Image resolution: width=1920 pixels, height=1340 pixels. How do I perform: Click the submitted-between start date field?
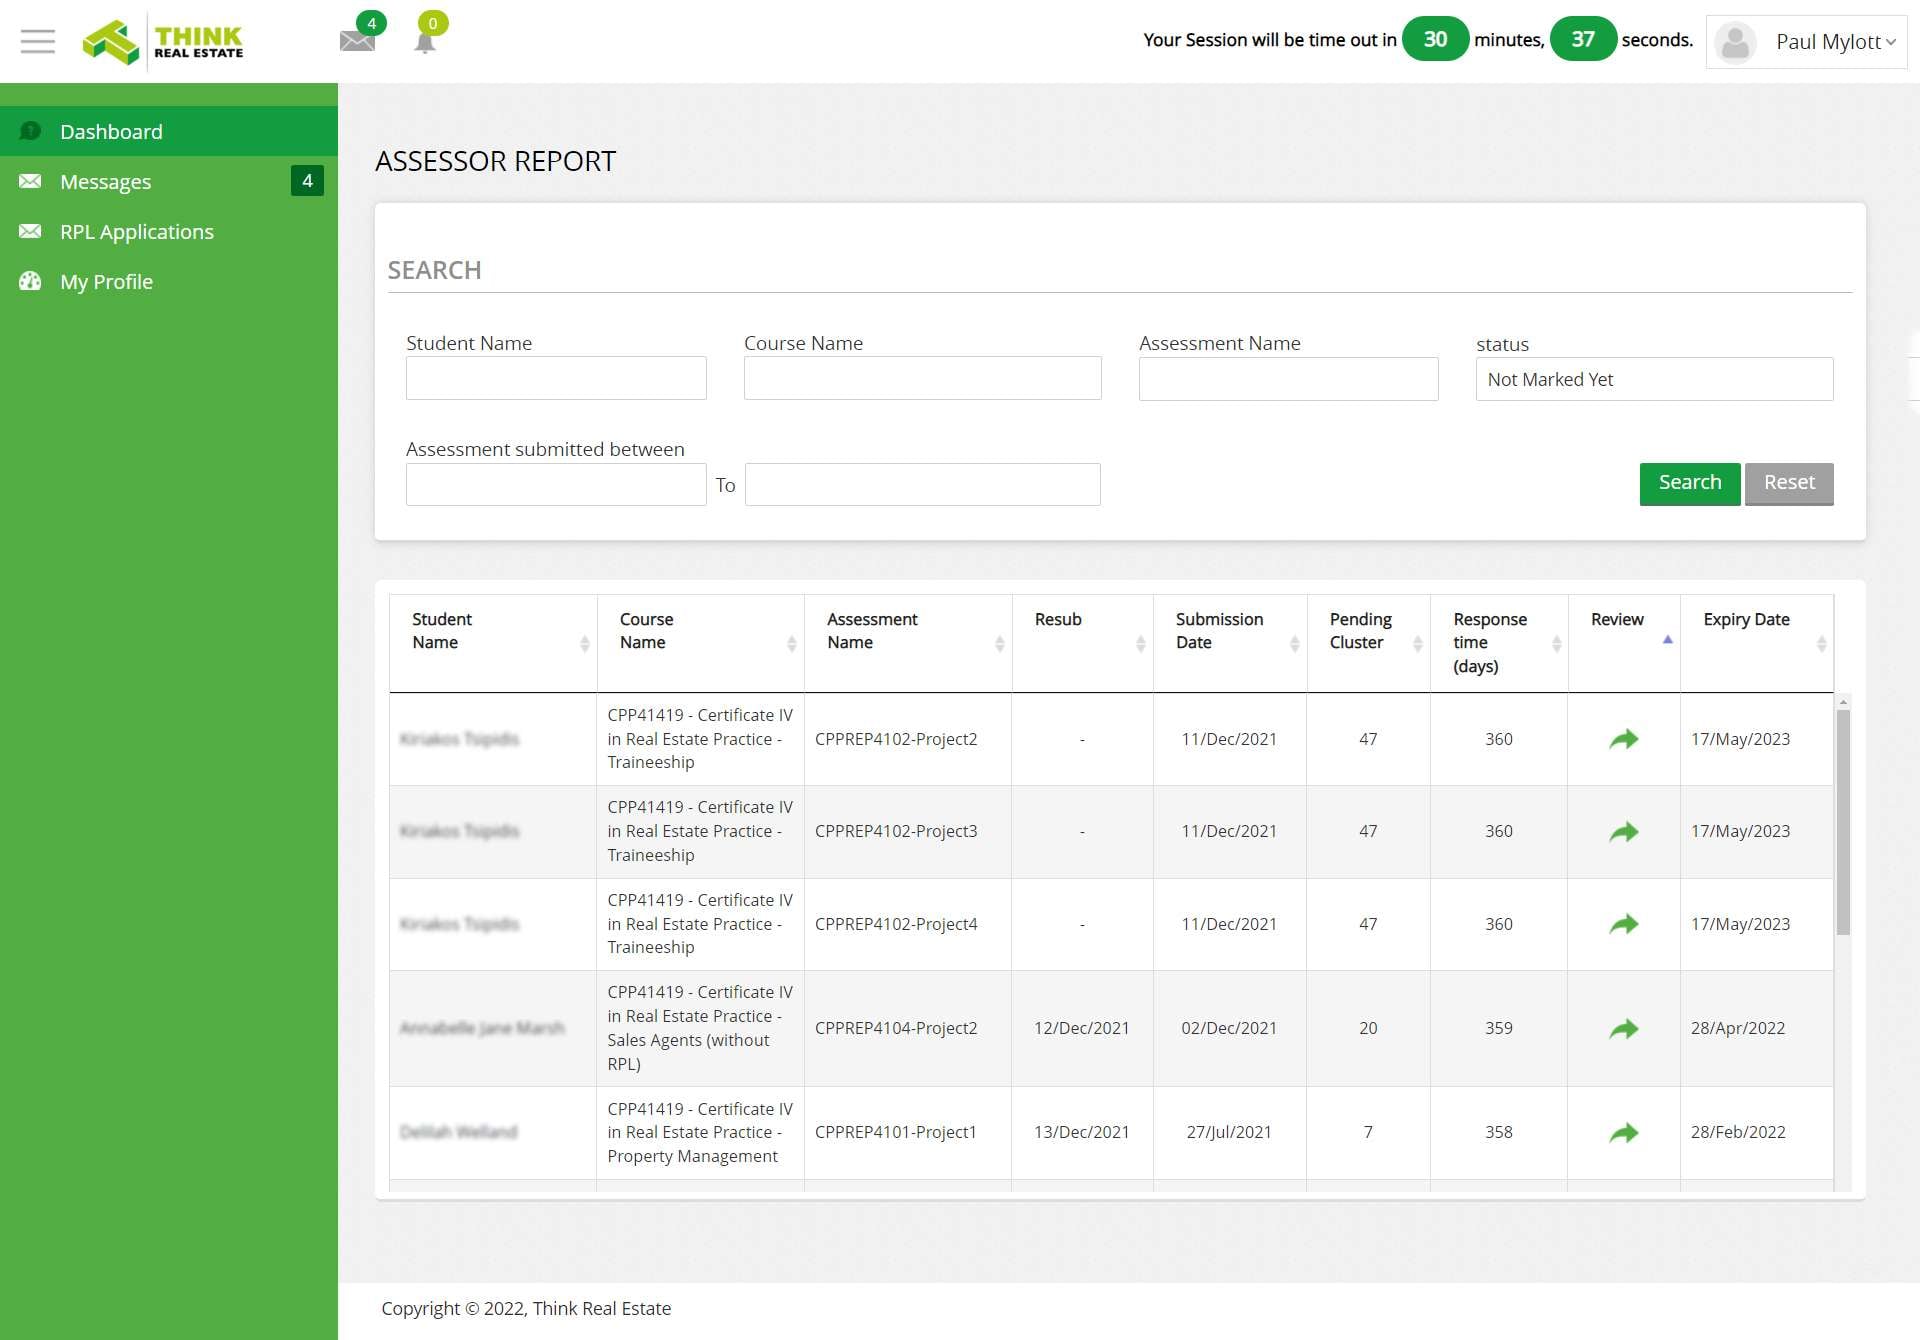[x=556, y=484]
